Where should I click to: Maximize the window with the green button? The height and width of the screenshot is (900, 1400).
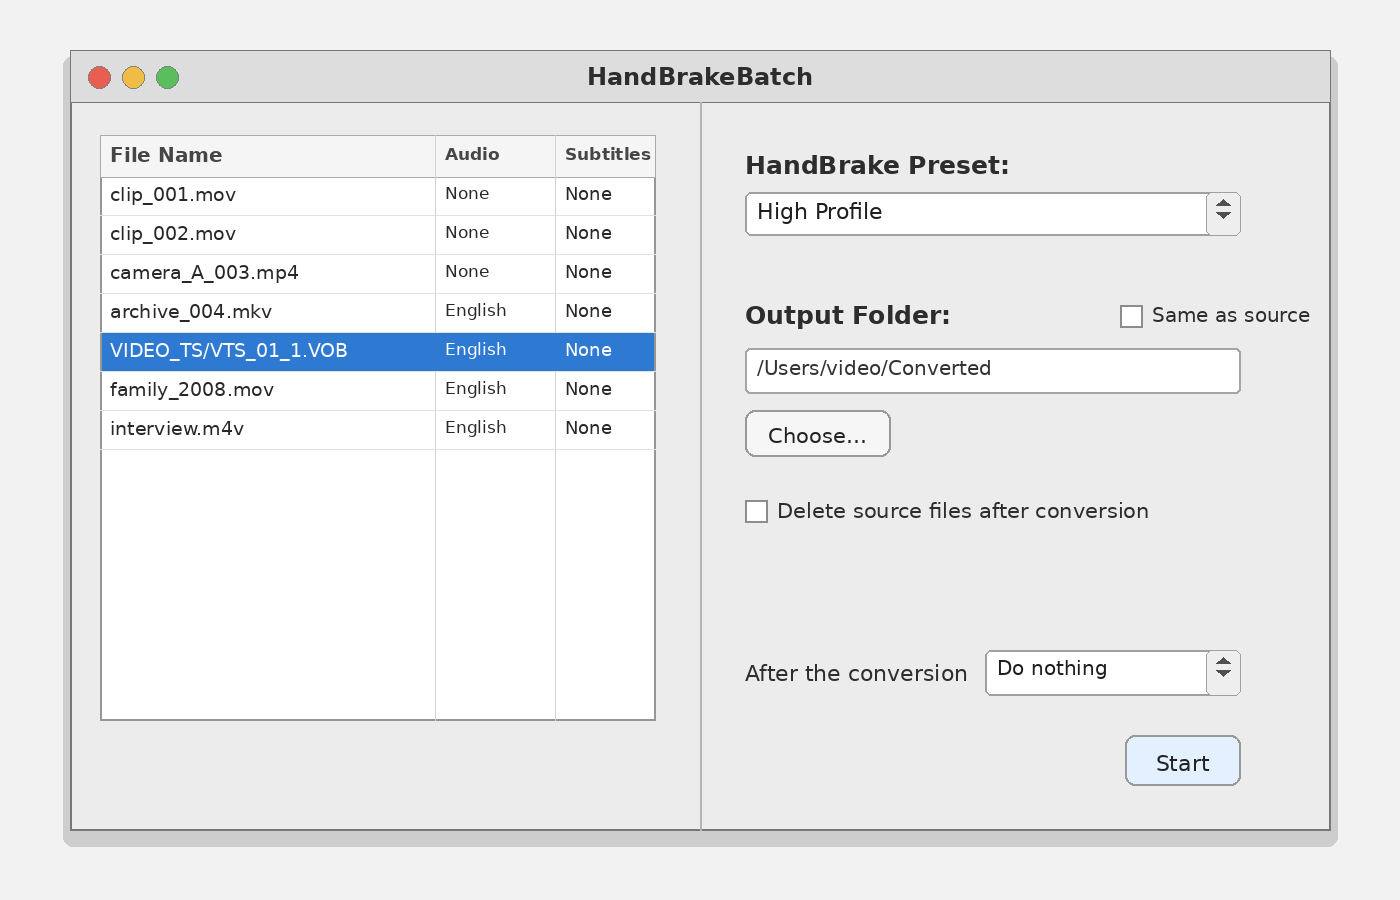tap(167, 77)
